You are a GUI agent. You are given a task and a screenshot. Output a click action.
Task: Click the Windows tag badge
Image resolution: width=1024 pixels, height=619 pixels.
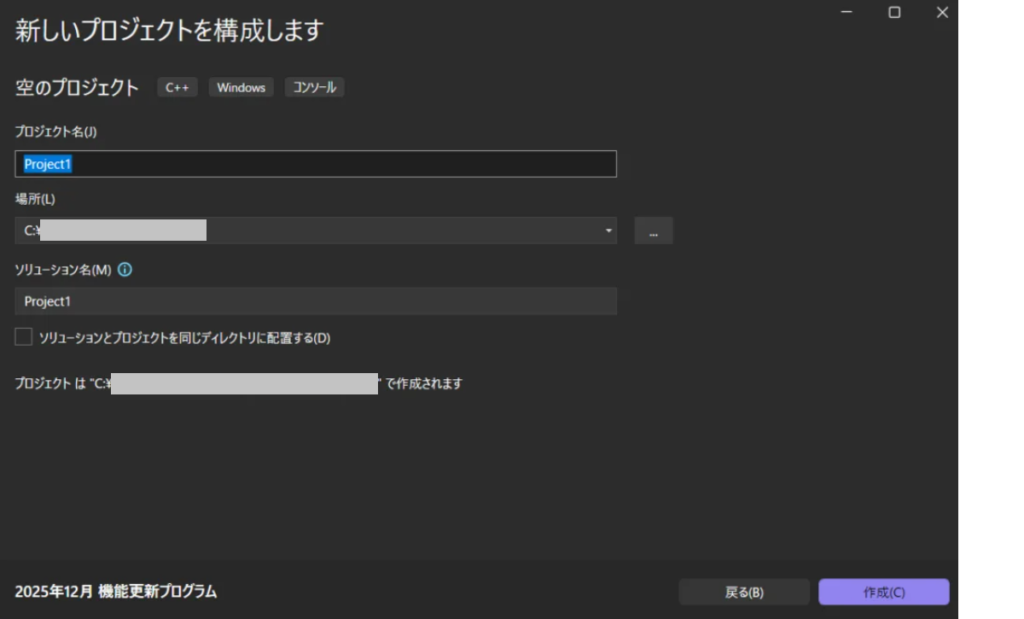click(241, 88)
